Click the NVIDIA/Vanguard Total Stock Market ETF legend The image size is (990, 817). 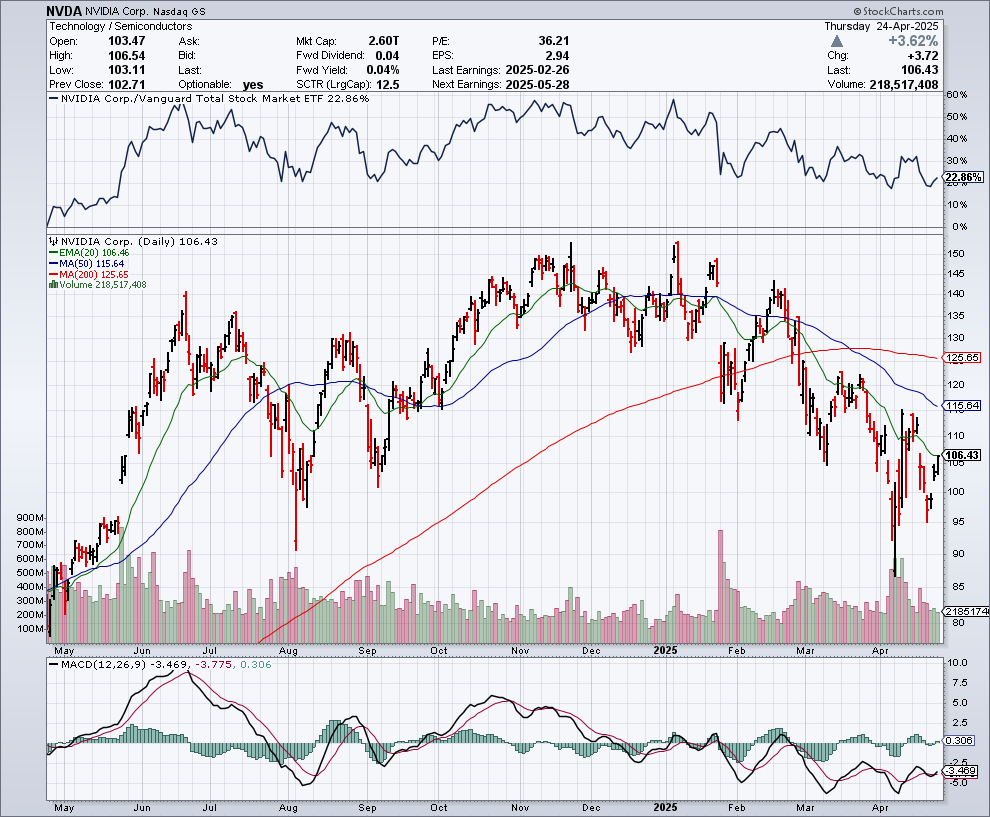pyautogui.click(x=210, y=98)
